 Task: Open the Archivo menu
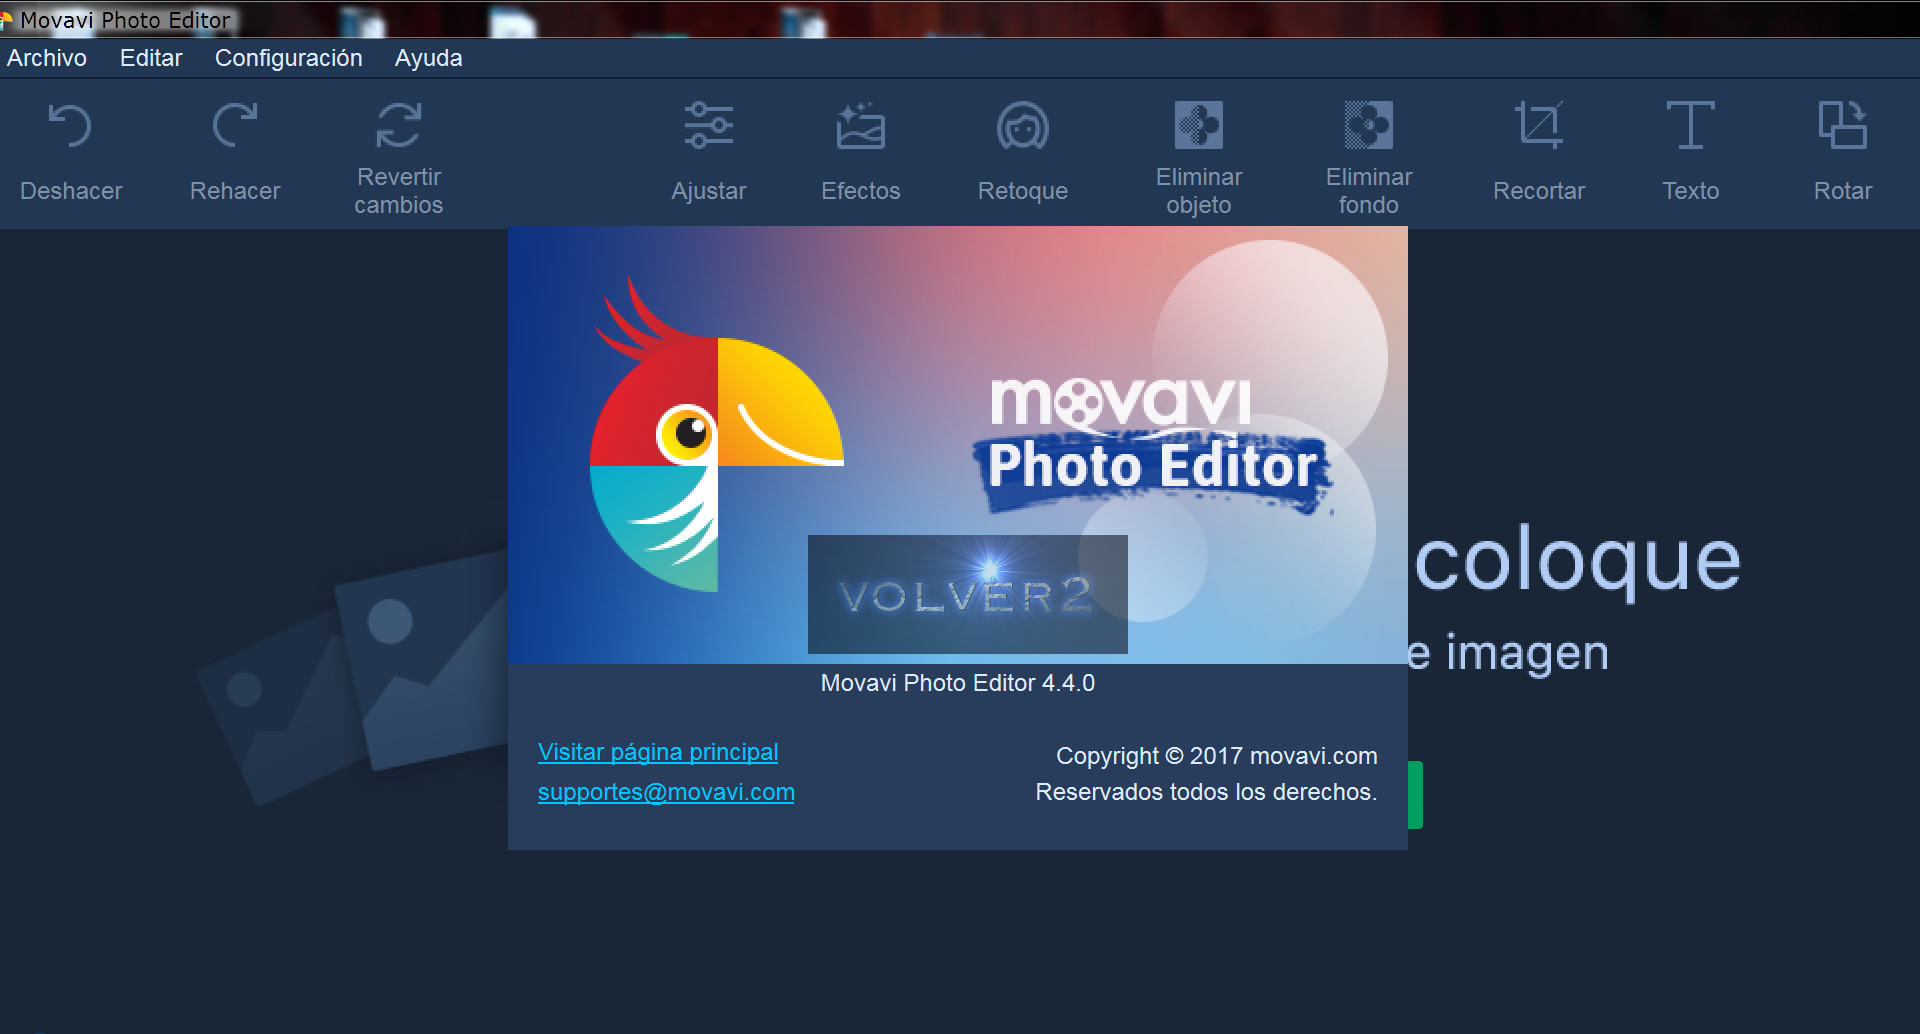(x=47, y=58)
